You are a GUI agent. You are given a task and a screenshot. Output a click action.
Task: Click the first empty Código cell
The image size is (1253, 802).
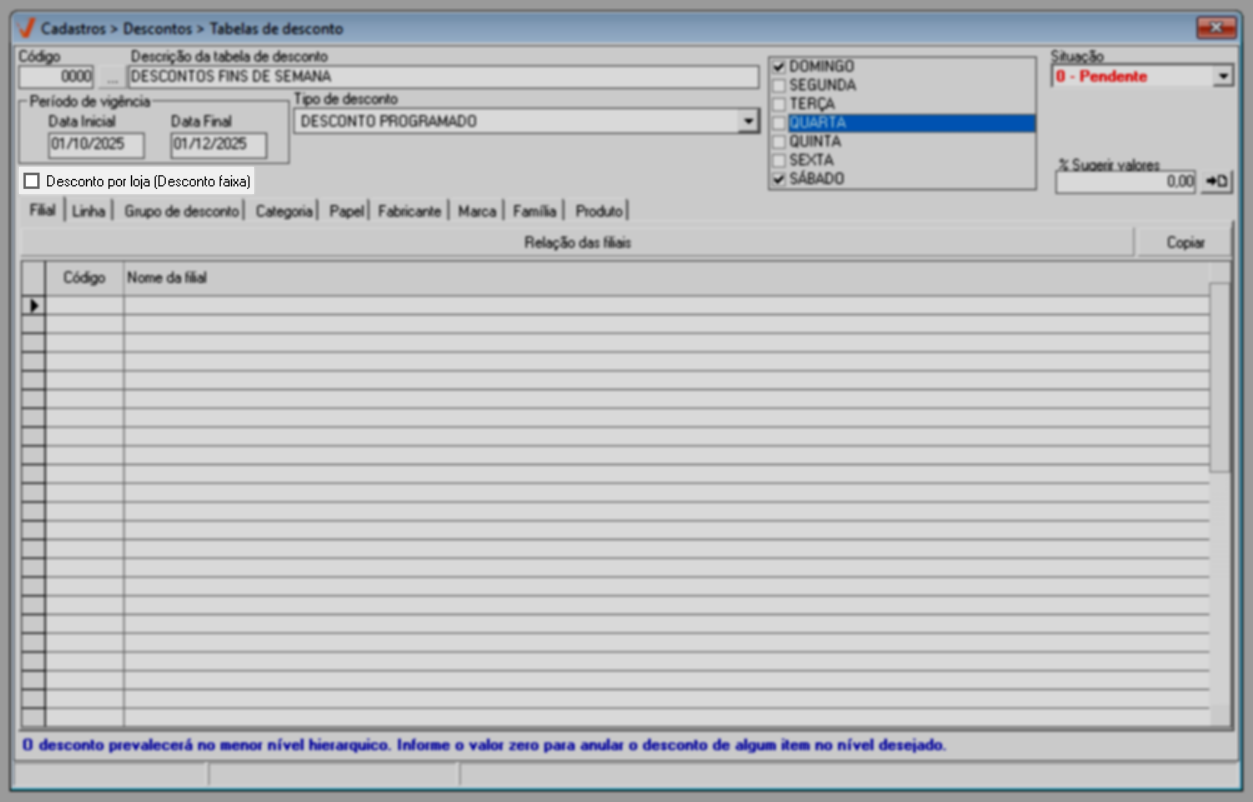pos(85,305)
